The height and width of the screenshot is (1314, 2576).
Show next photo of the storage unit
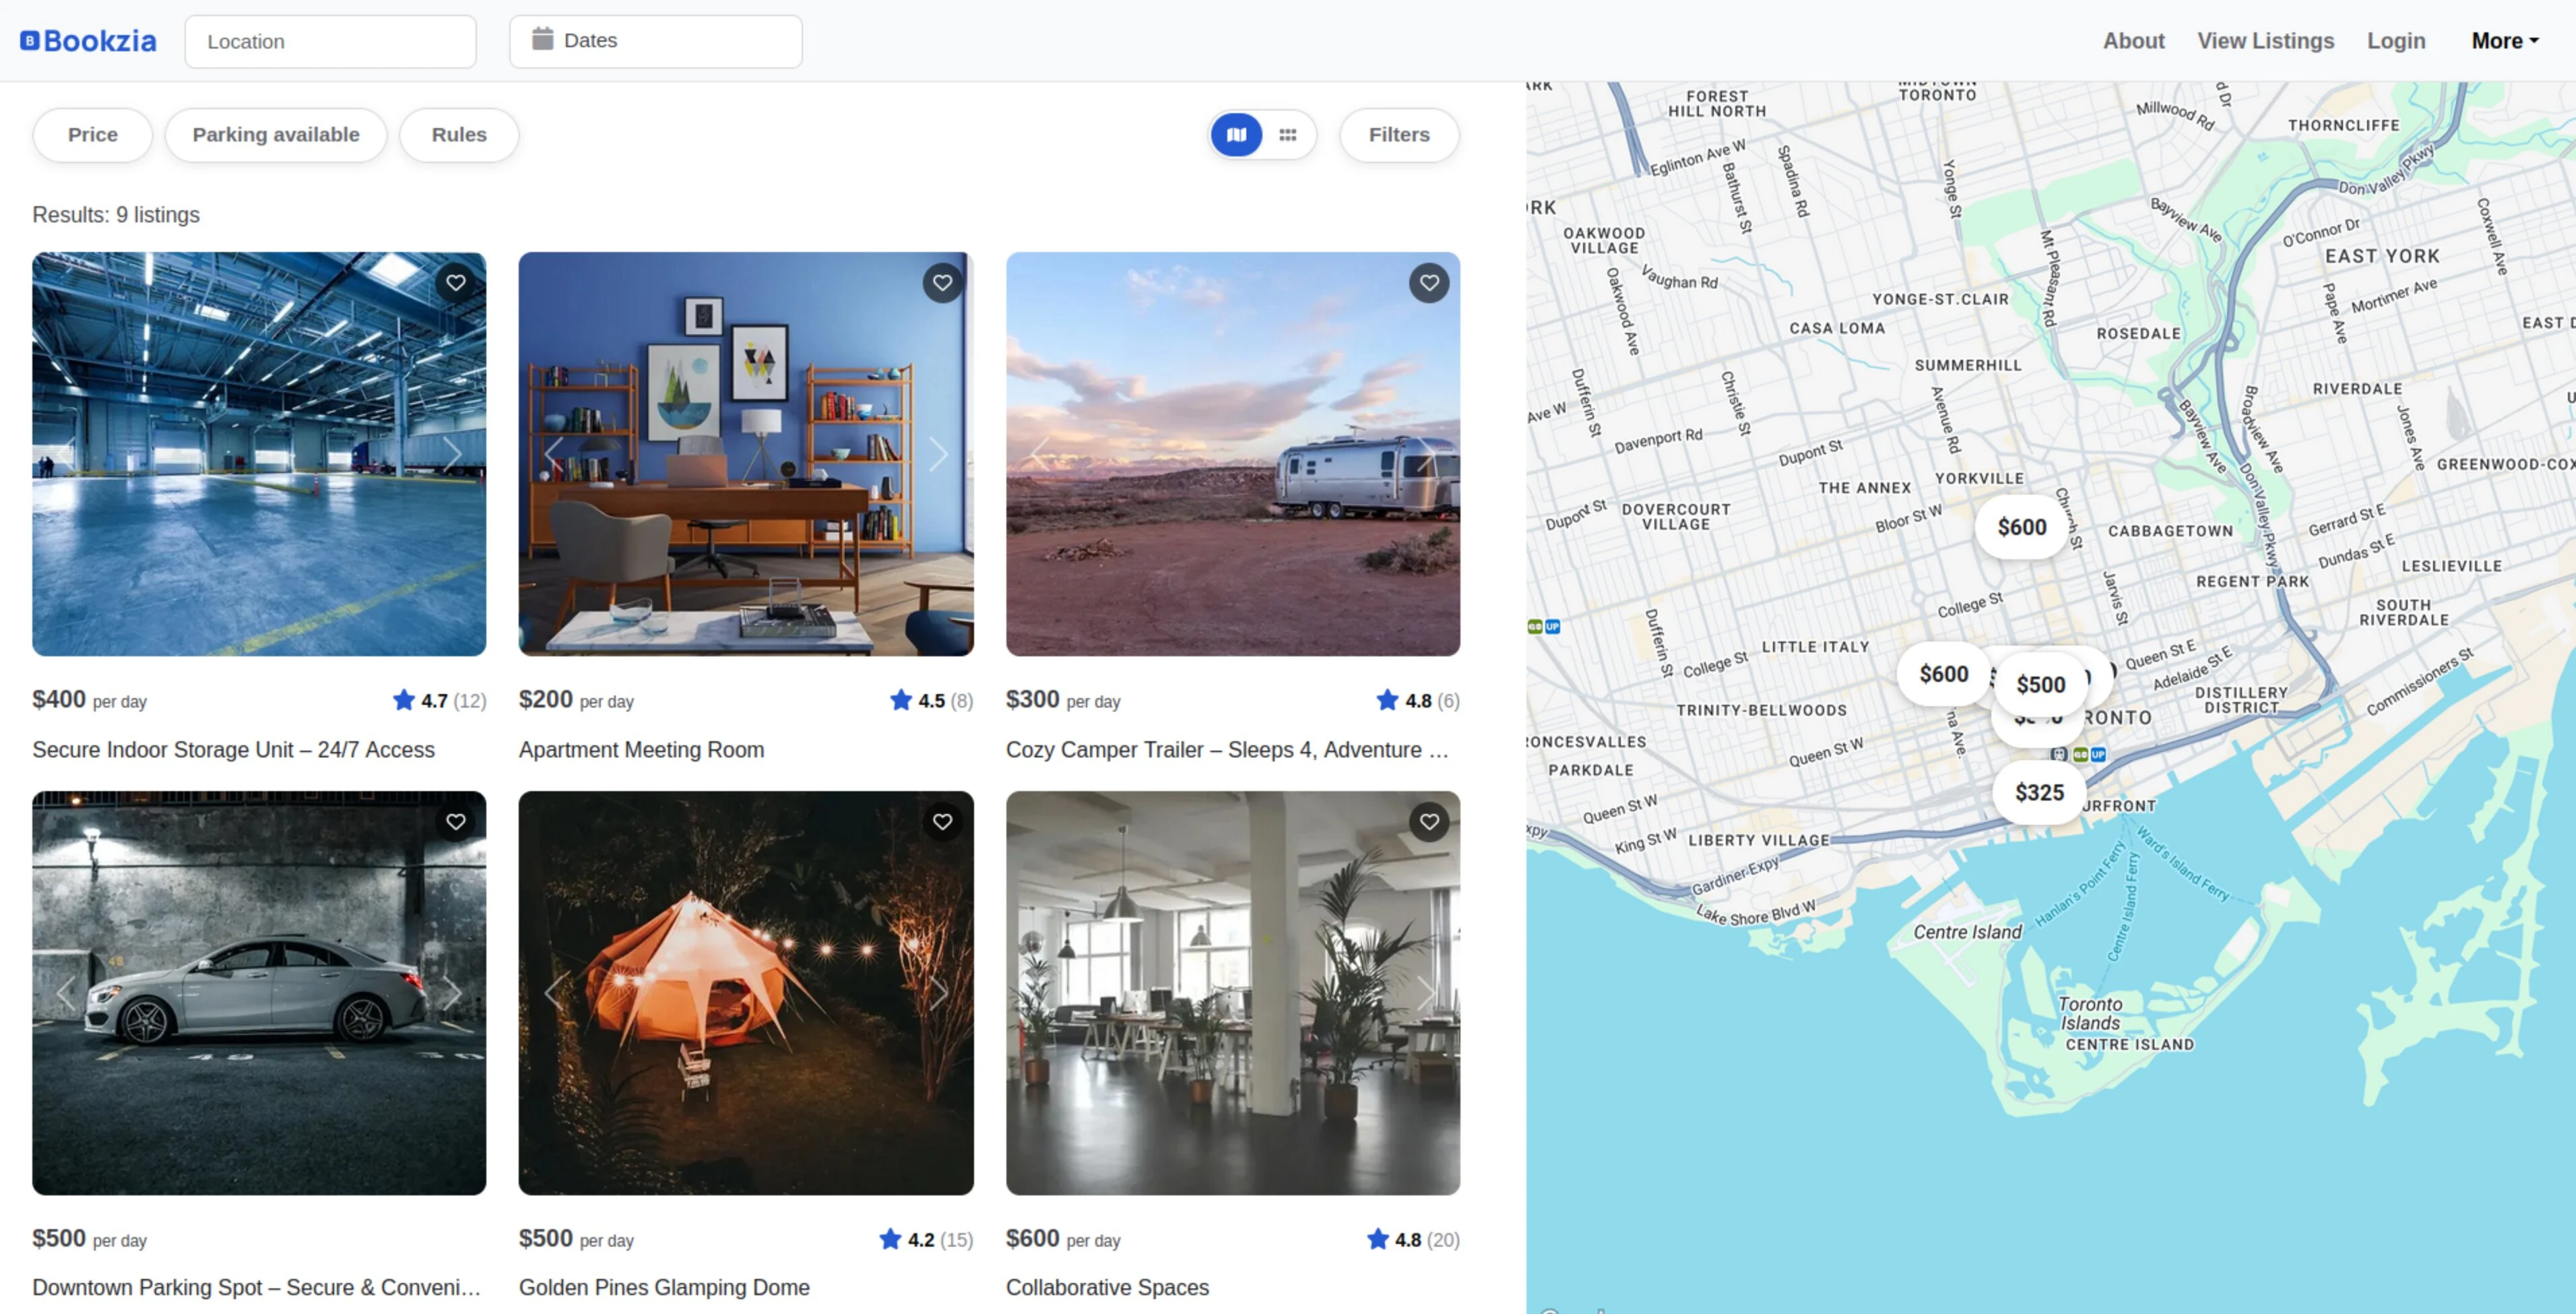tap(452, 454)
